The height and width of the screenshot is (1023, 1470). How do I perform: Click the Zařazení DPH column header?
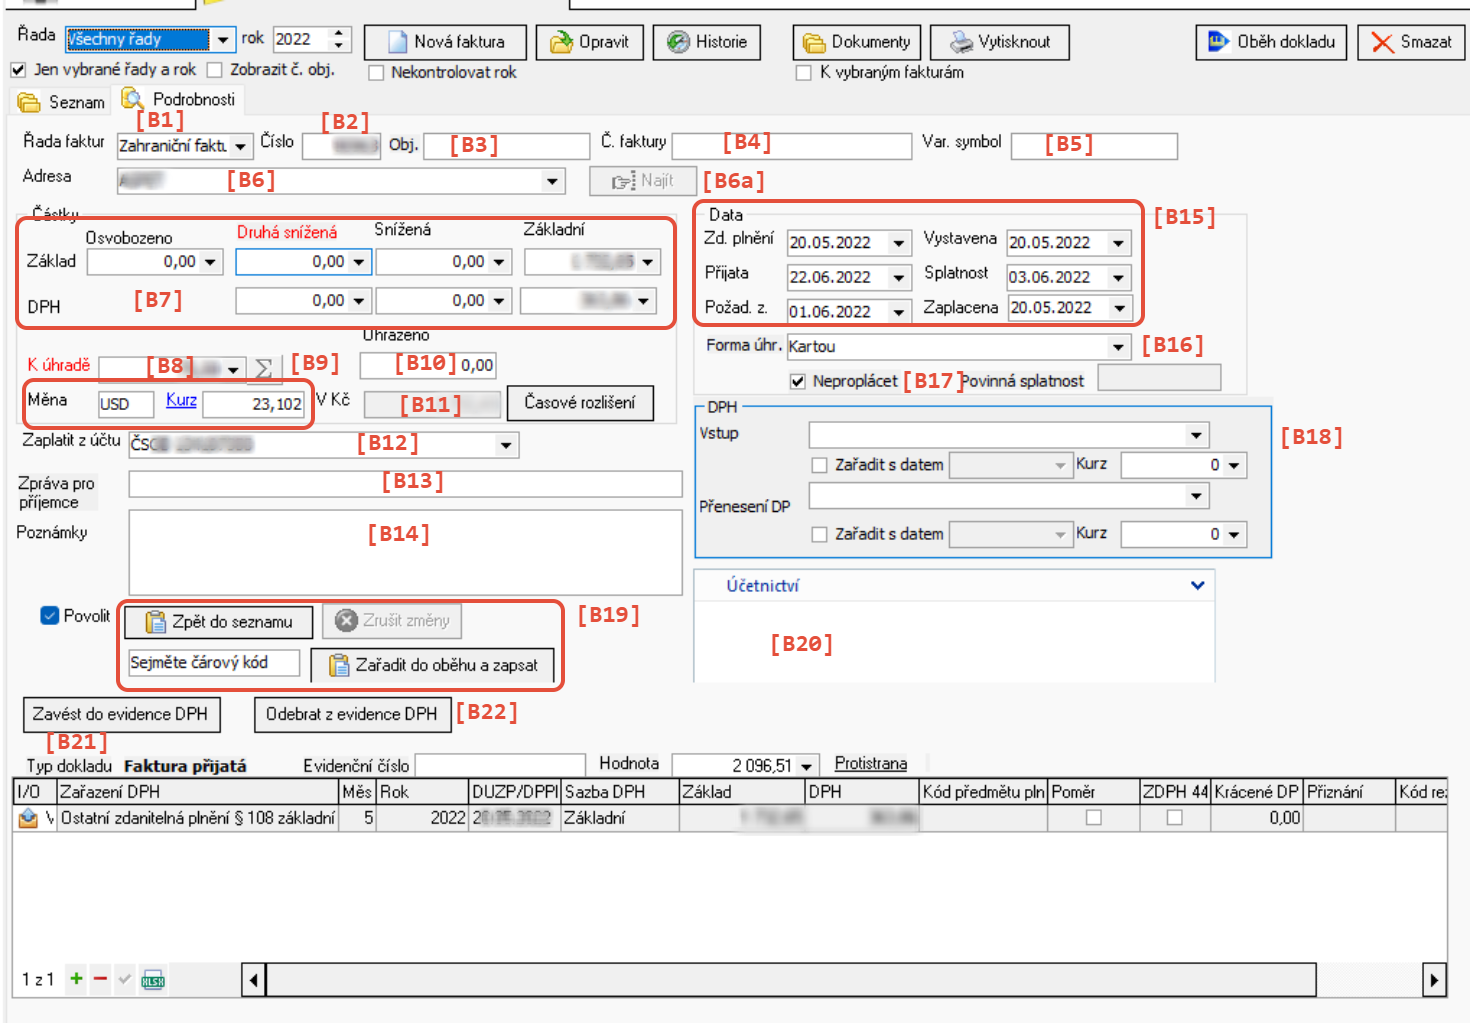pyautogui.click(x=198, y=792)
